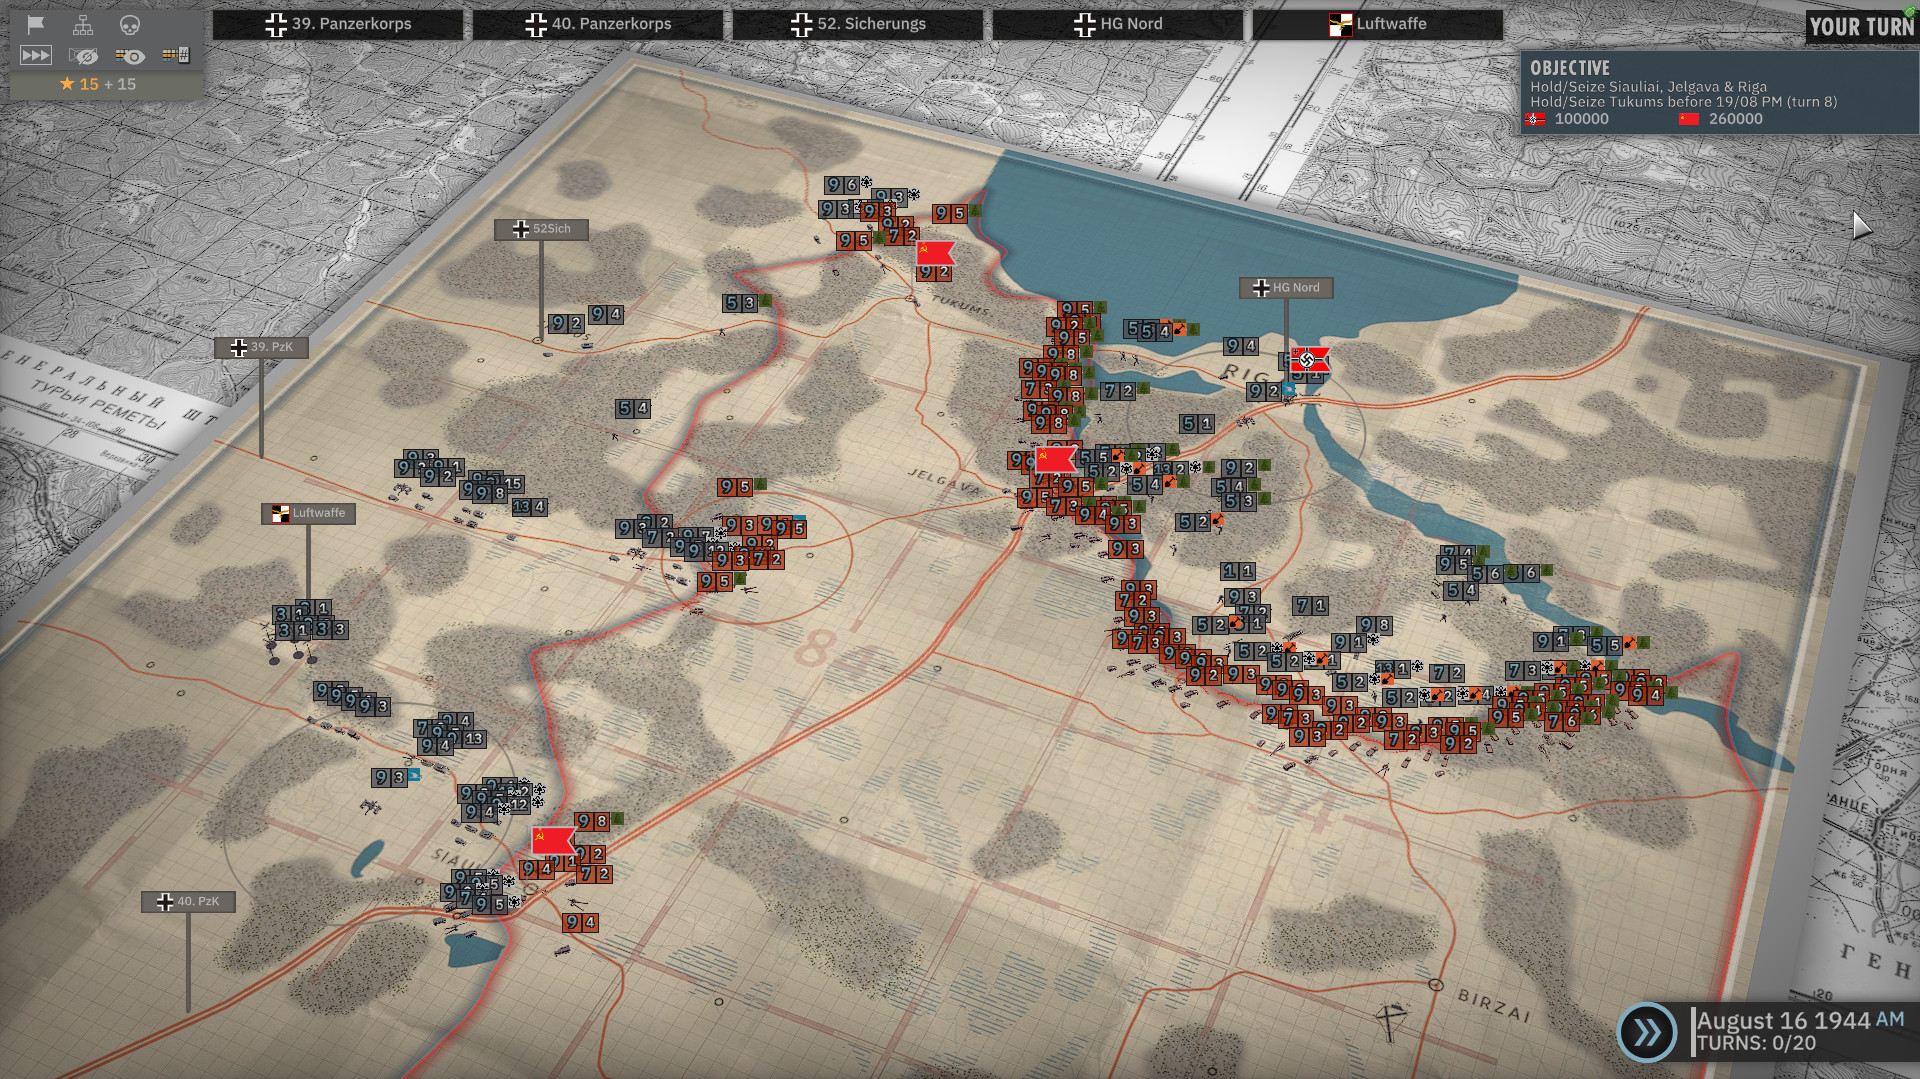
Task: Expand the HG Nord map marker
Action: [1286, 288]
